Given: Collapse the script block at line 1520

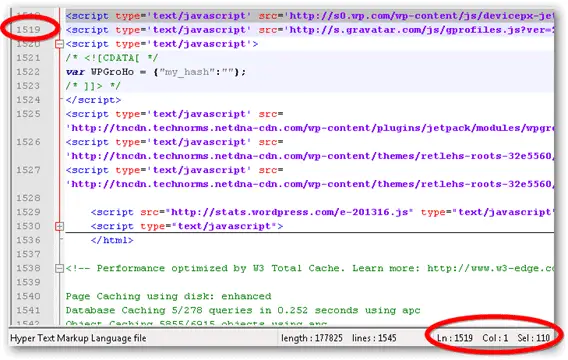Looking at the screenshot, I should click(x=59, y=44).
